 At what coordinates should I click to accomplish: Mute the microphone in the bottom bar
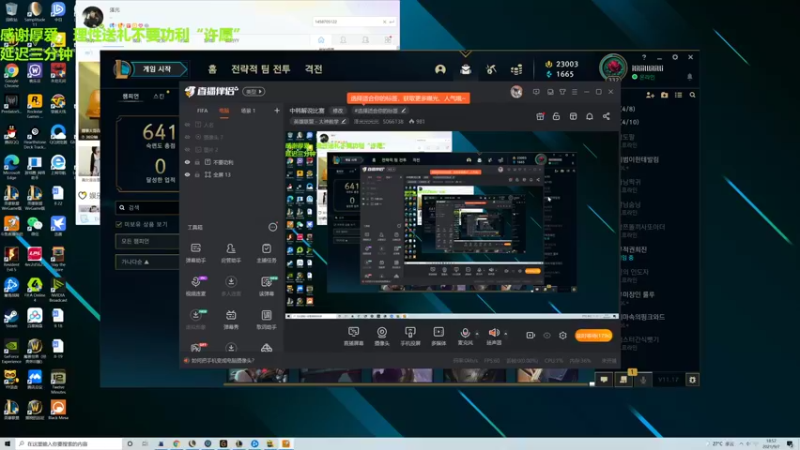(465, 336)
